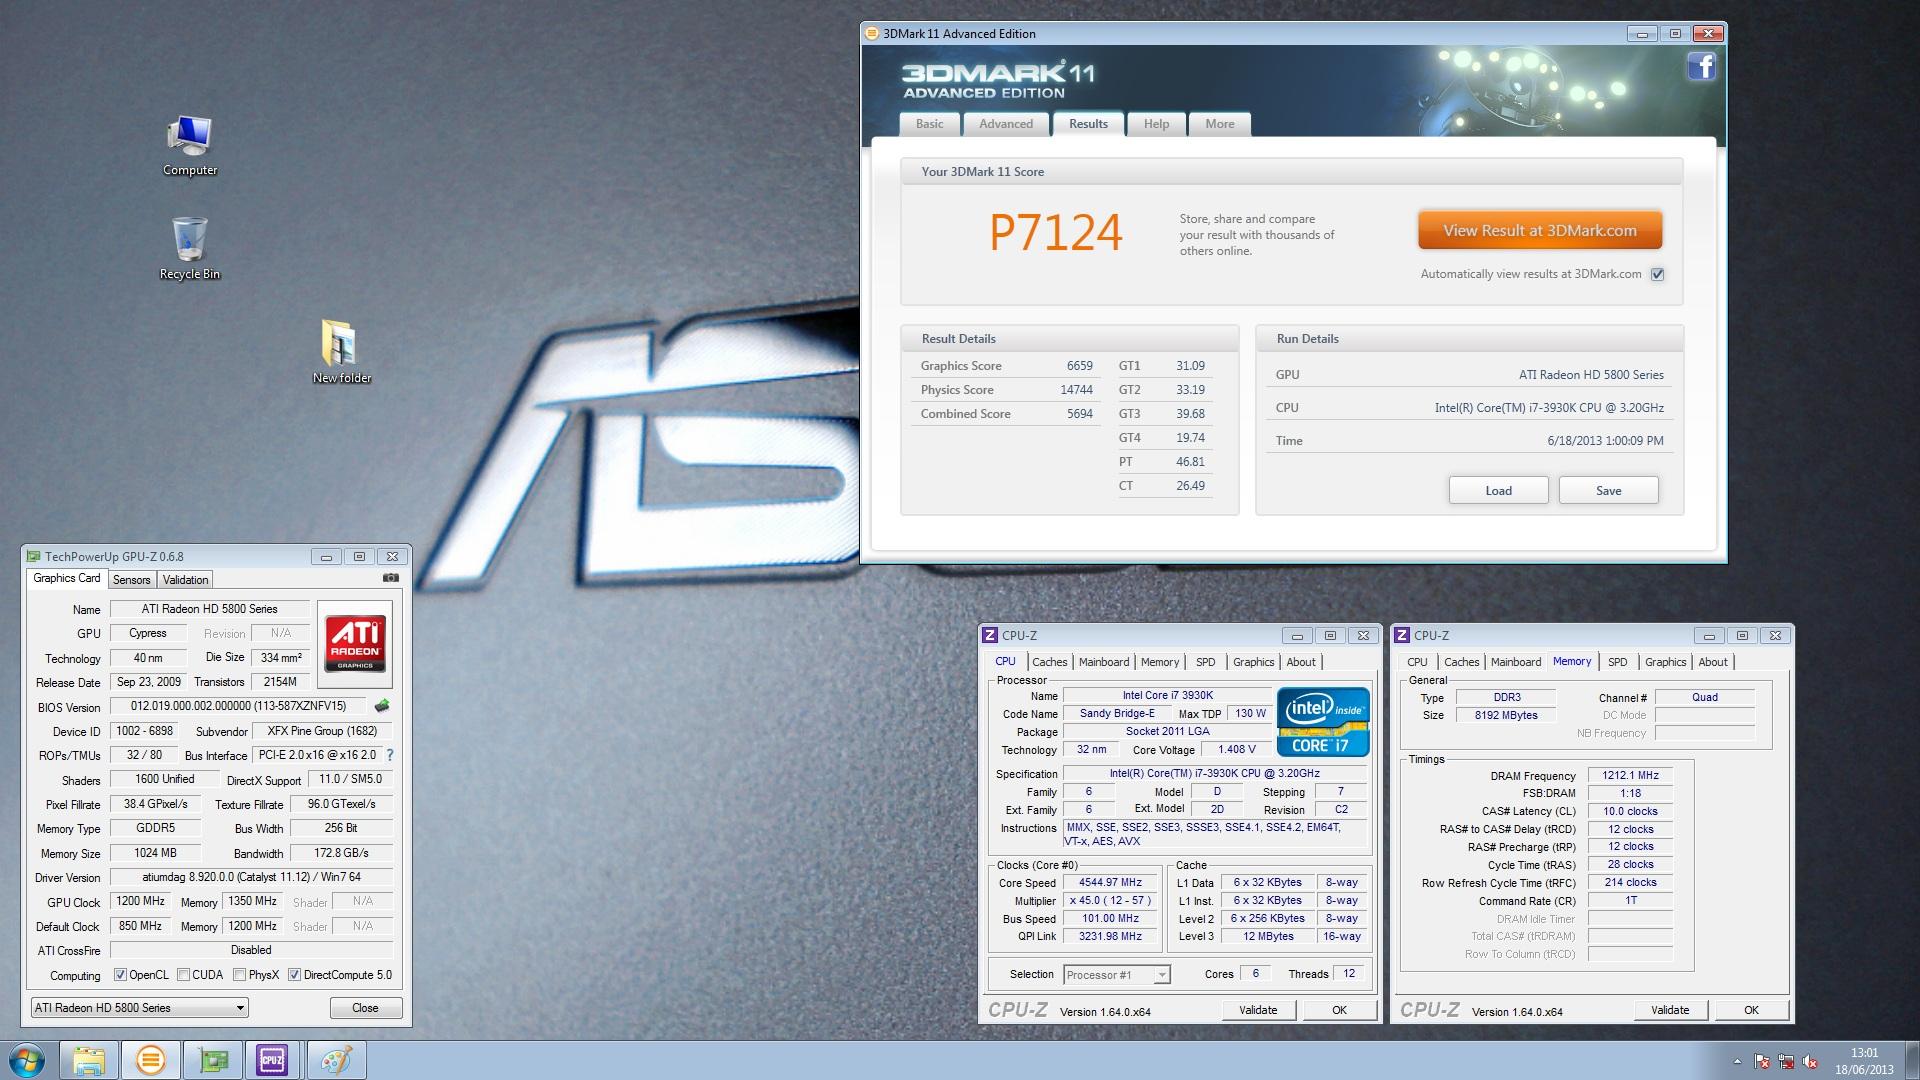Open the More tab in 3DMark 11
This screenshot has width=1920, height=1080.
point(1219,124)
